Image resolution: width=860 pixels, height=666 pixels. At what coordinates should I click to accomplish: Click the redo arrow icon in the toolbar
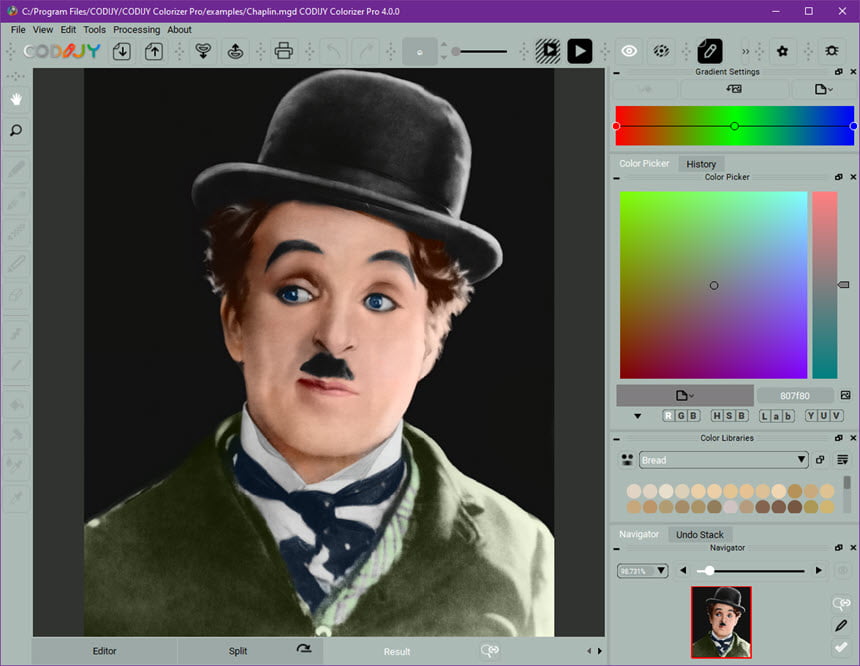[366, 52]
